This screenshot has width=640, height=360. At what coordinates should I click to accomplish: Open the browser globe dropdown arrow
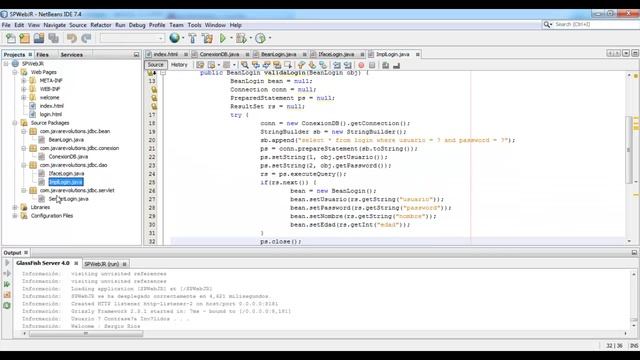(x=183, y=38)
